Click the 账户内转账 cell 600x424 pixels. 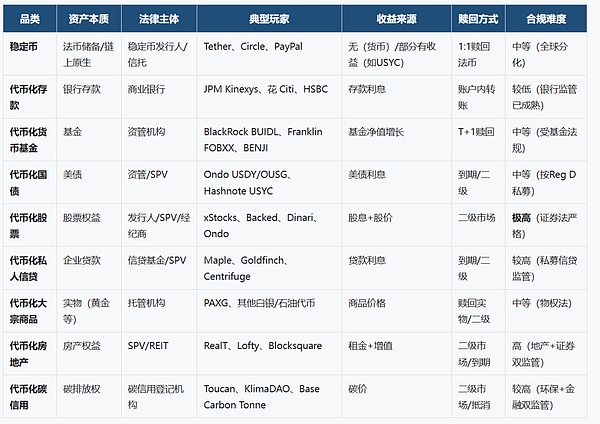tap(476, 97)
